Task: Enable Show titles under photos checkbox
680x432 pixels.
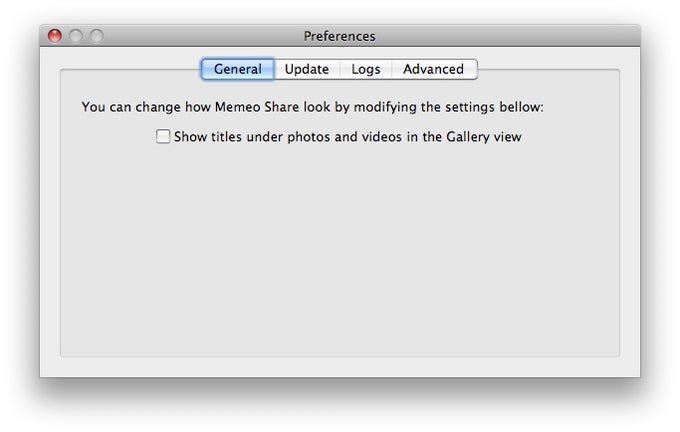Action: (163, 137)
